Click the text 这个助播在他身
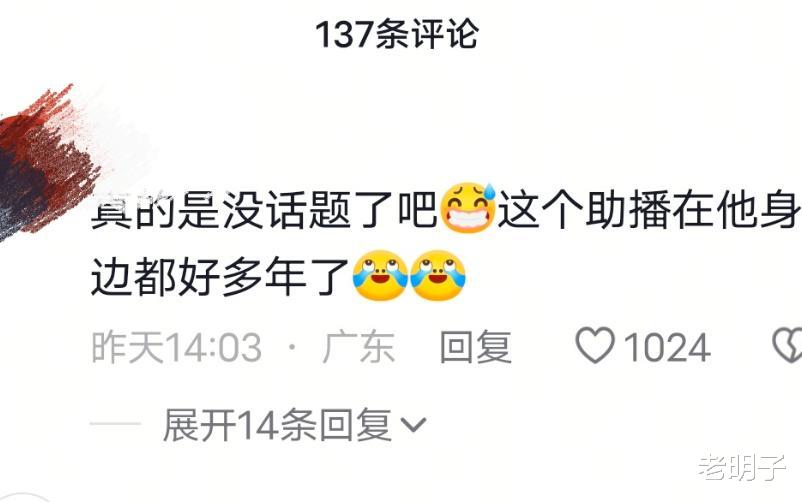This screenshot has width=802, height=502. click(x=650, y=209)
